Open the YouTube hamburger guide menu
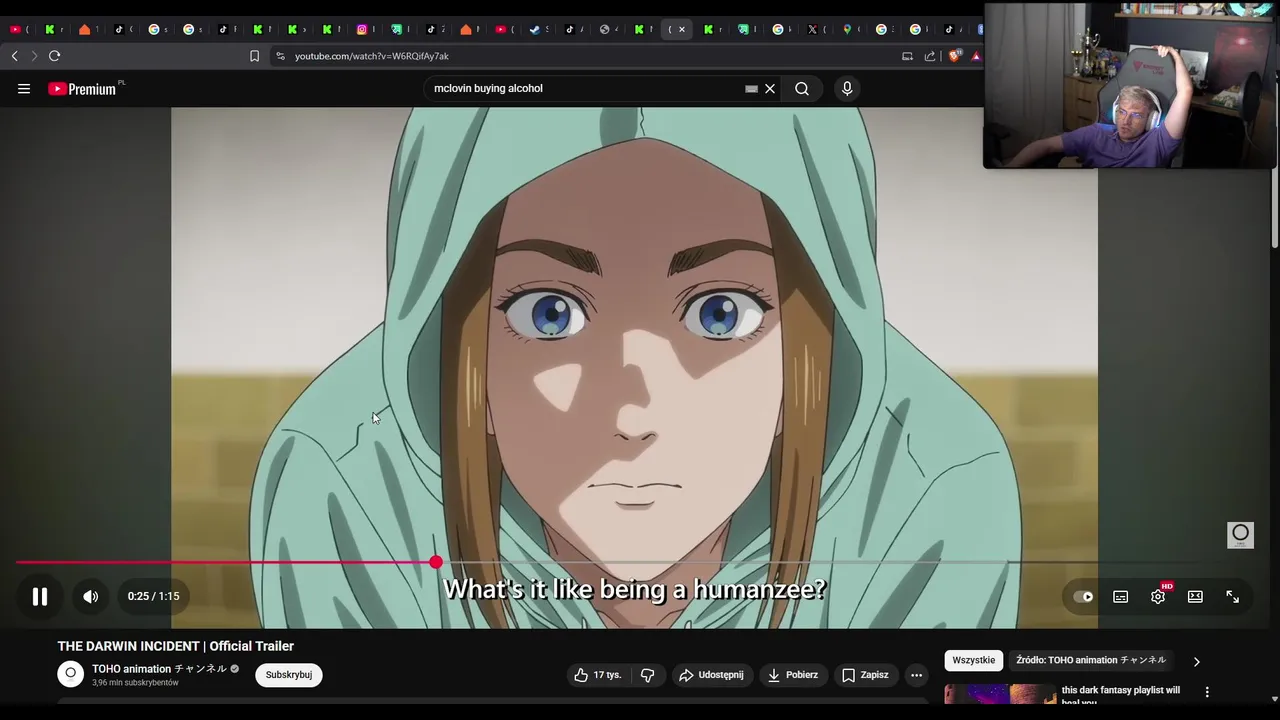 tap(24, 89)
